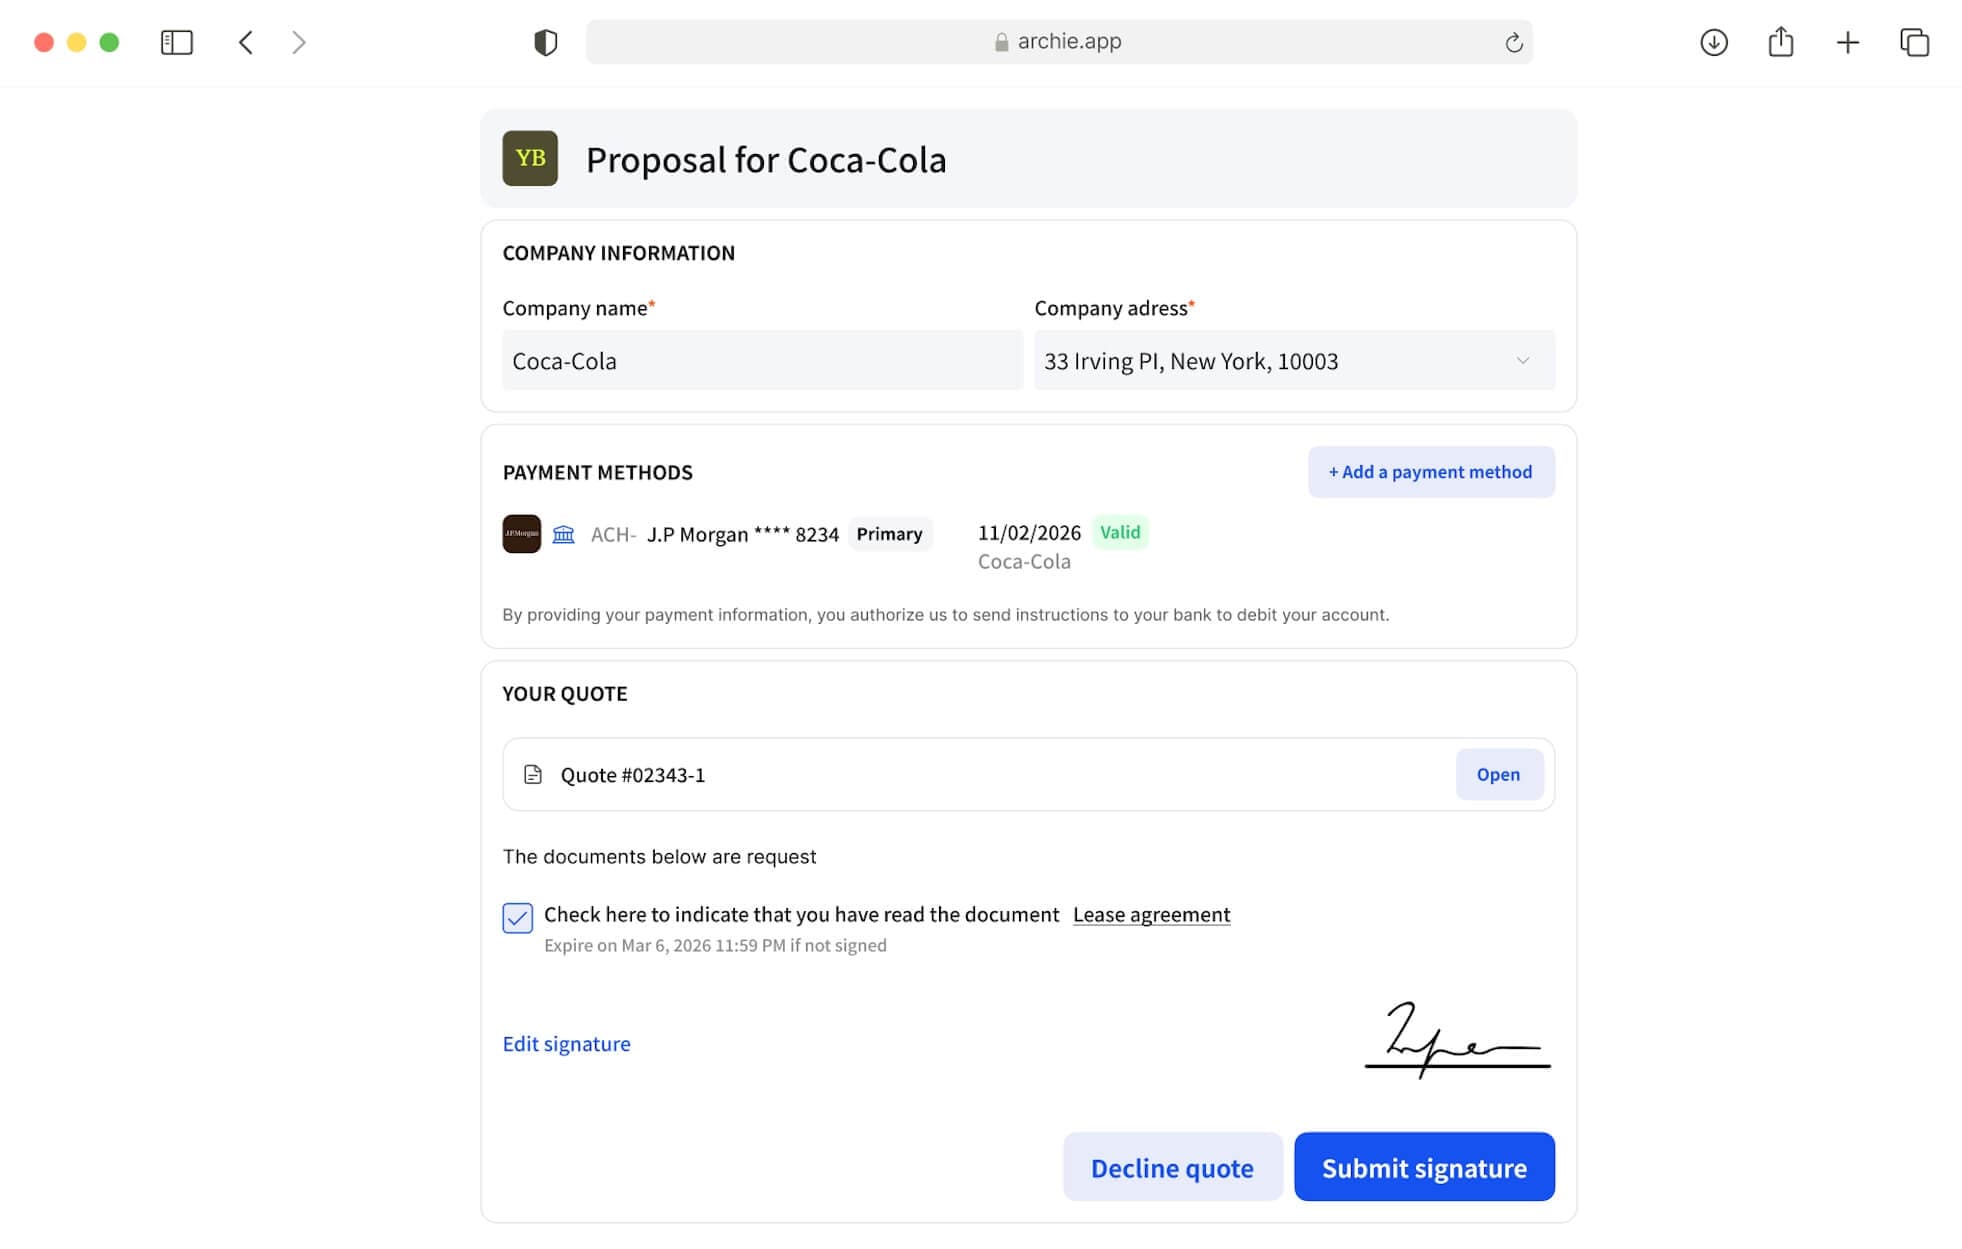Open the Company address dropdown

(1523, 360)
